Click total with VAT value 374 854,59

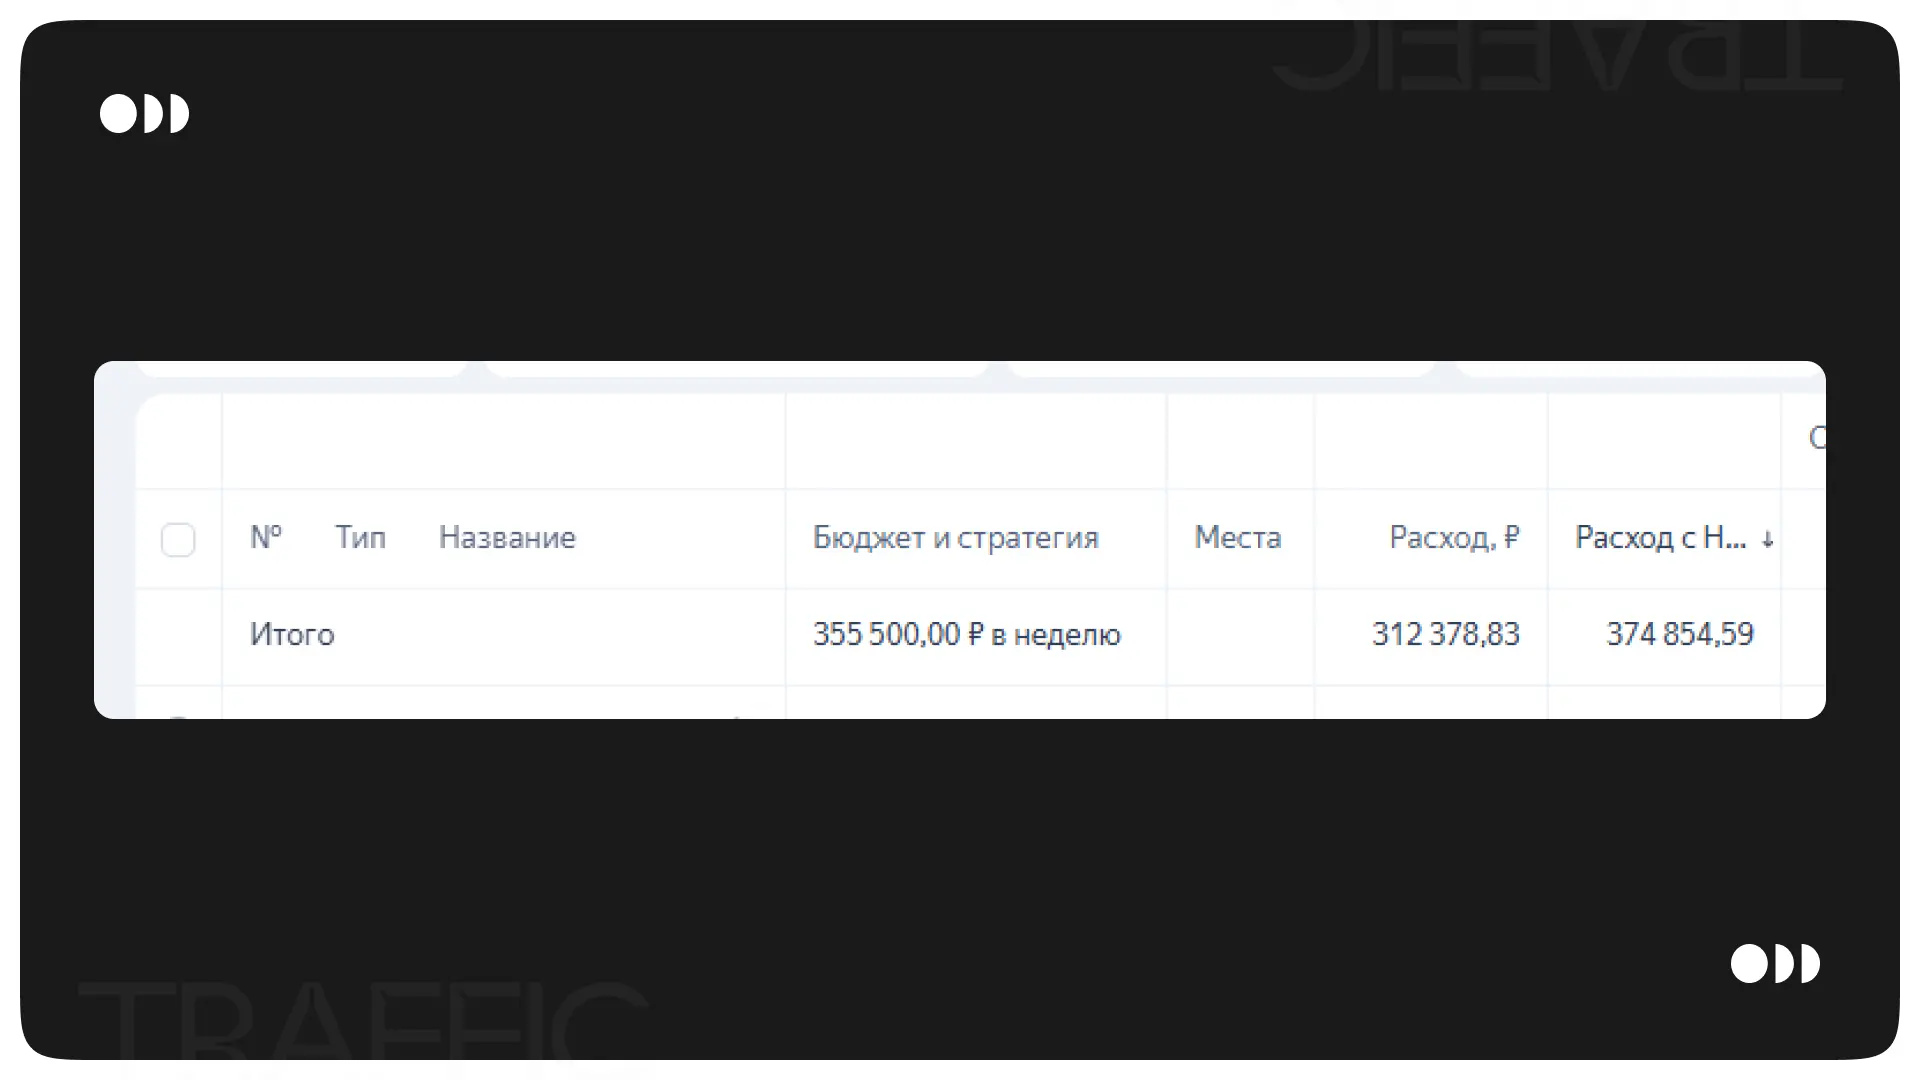1680,634
